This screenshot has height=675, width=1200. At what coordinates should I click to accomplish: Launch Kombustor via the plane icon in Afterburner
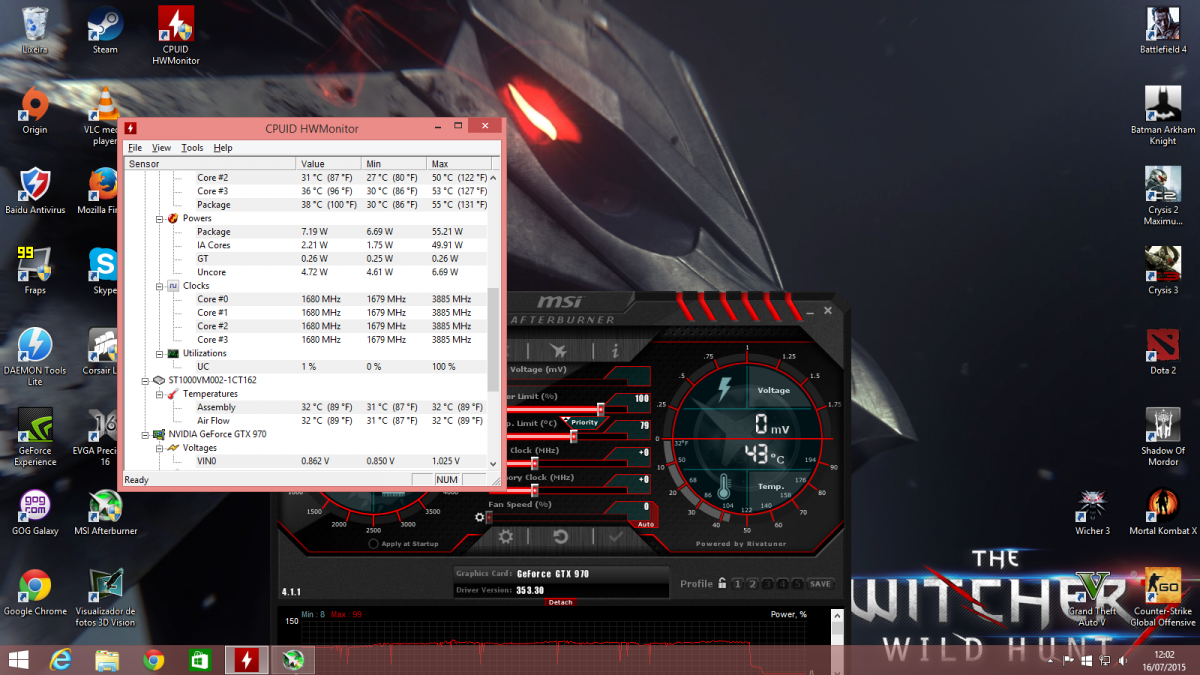(x=558, y=351)
